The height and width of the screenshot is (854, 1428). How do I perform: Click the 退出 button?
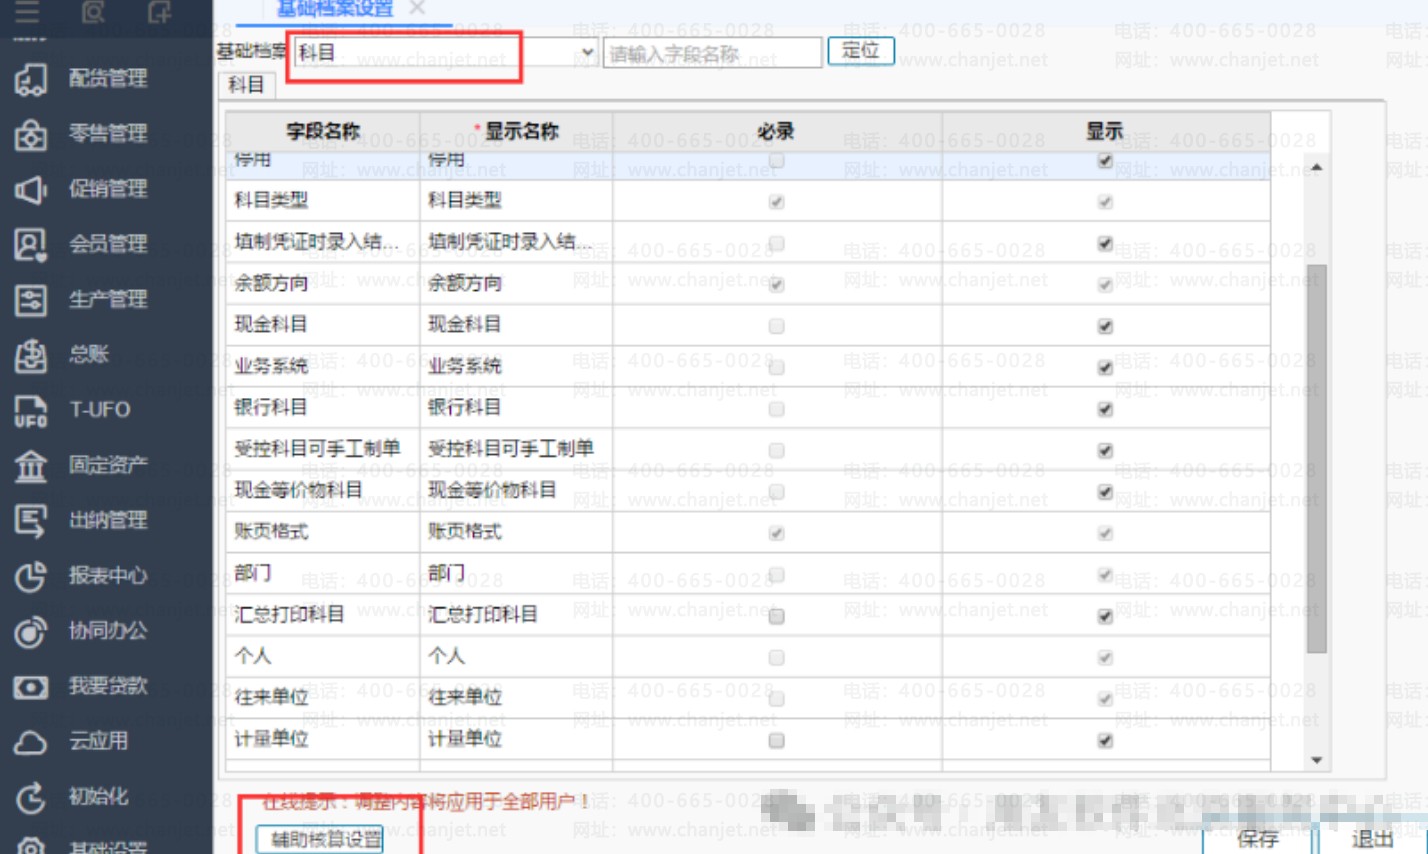[1371, 838]
